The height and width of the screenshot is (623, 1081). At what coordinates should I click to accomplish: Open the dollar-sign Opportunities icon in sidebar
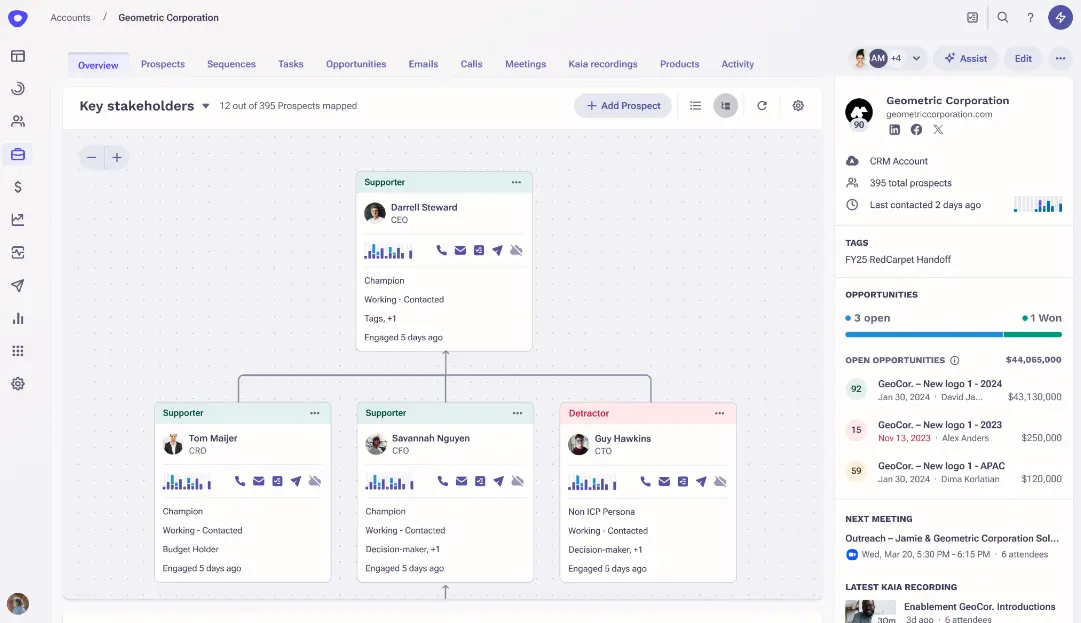(17, 186)
